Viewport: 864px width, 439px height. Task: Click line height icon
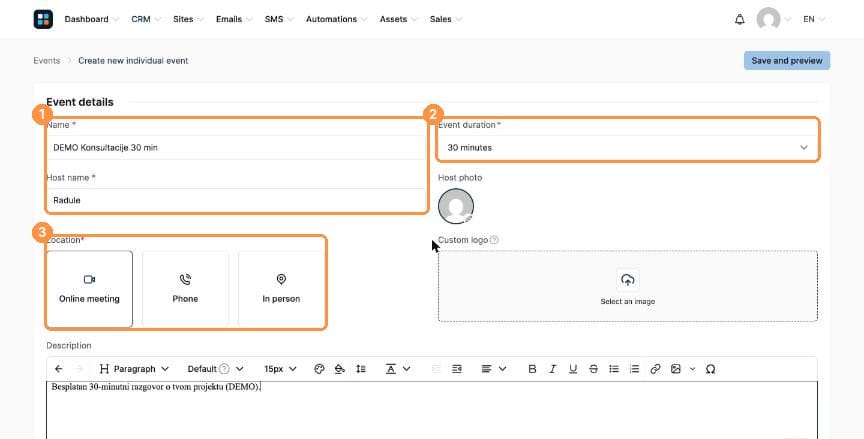360,369
